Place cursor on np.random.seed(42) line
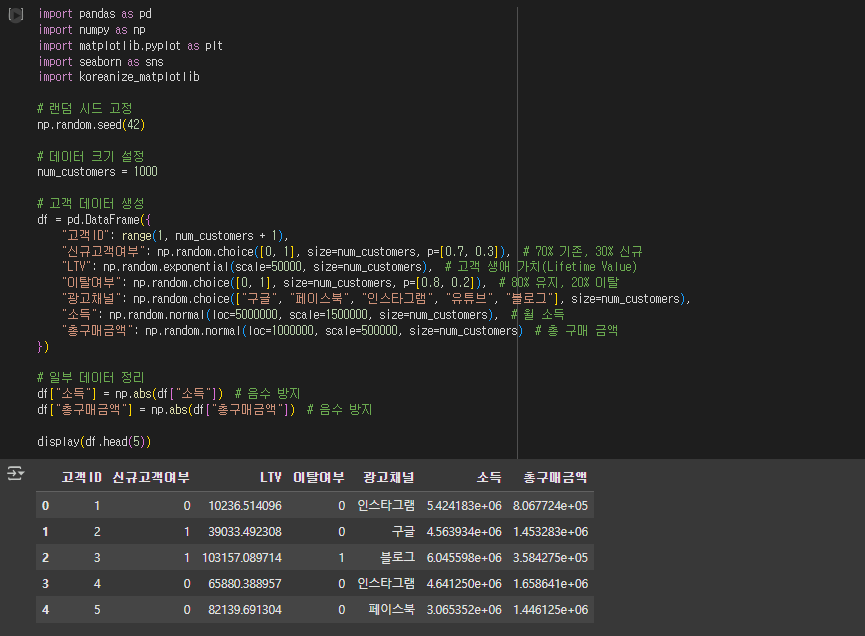Viewport: 865px width, 636px height. [x=91, y=125]
